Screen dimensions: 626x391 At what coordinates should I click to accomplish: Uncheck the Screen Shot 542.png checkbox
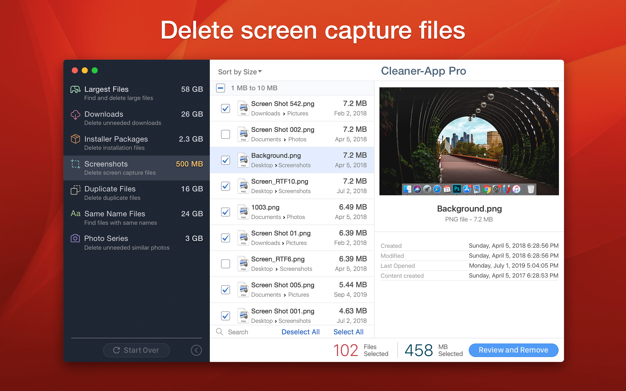coord(226,108)
